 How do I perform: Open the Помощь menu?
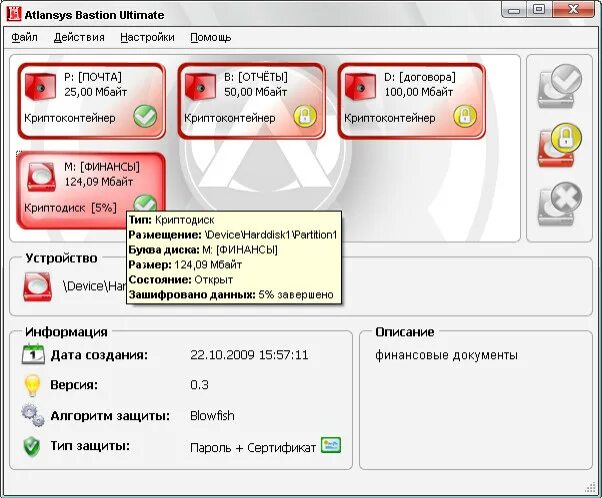point(211,37)
